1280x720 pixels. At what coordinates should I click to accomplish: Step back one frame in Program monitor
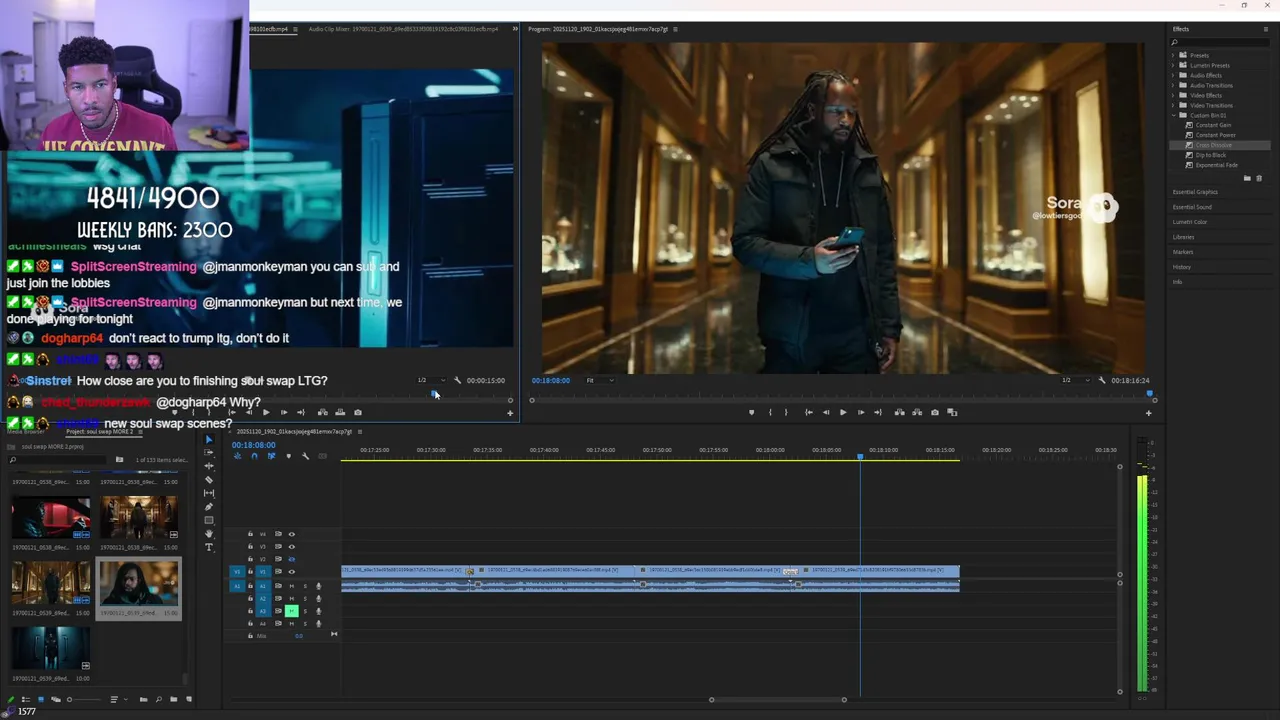[x=826, y=412]
